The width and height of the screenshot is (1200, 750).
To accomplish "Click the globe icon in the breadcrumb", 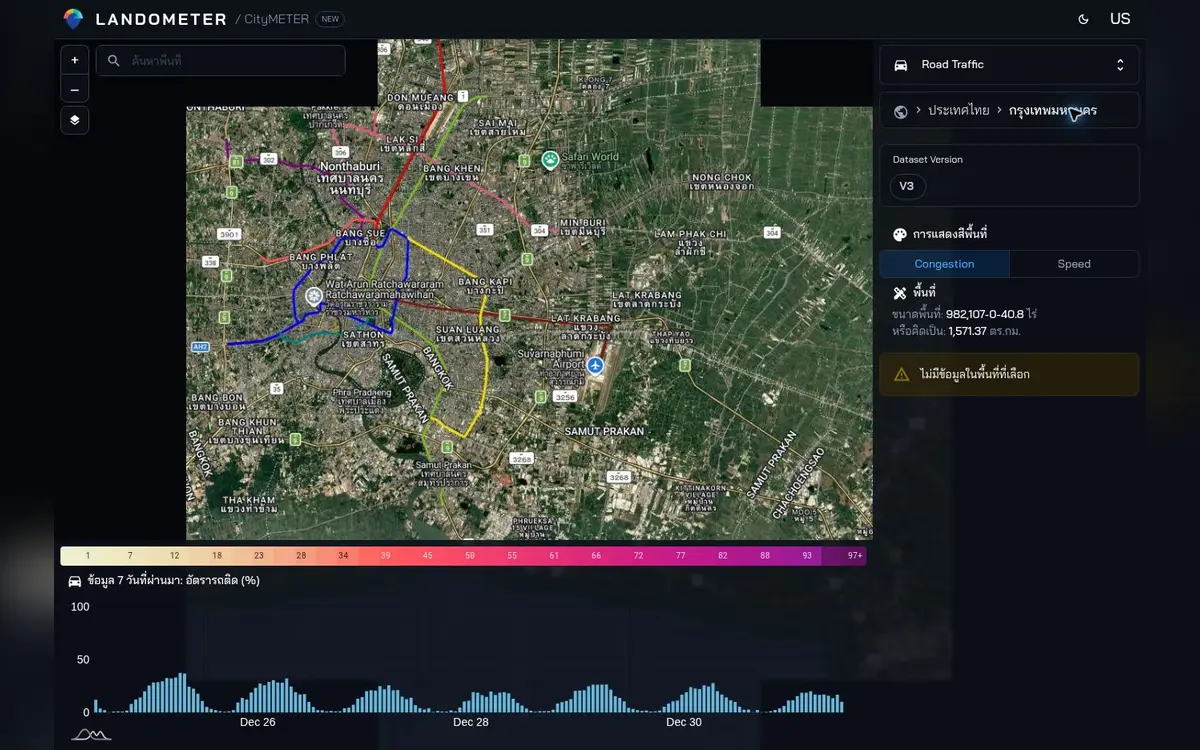I will pos(901,111).
